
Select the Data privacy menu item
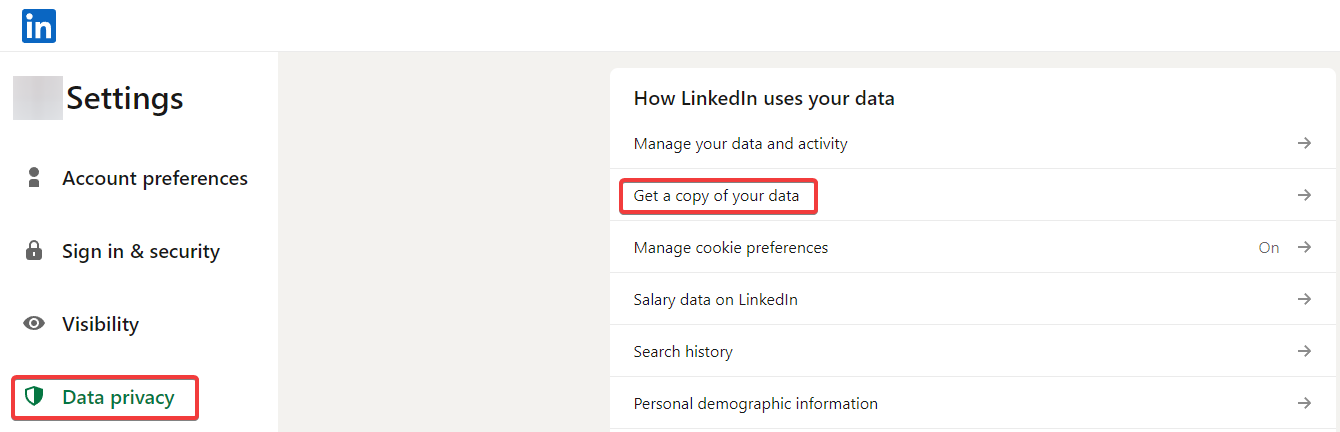tap(118, 397)
